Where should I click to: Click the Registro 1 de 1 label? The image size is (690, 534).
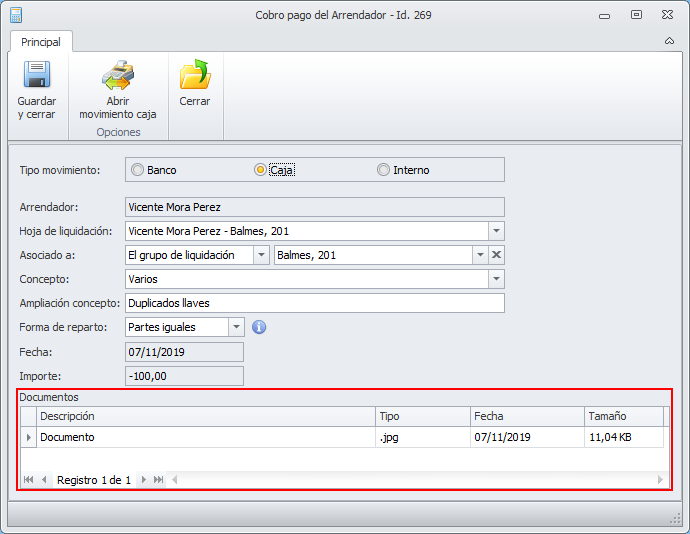[94, 480]
